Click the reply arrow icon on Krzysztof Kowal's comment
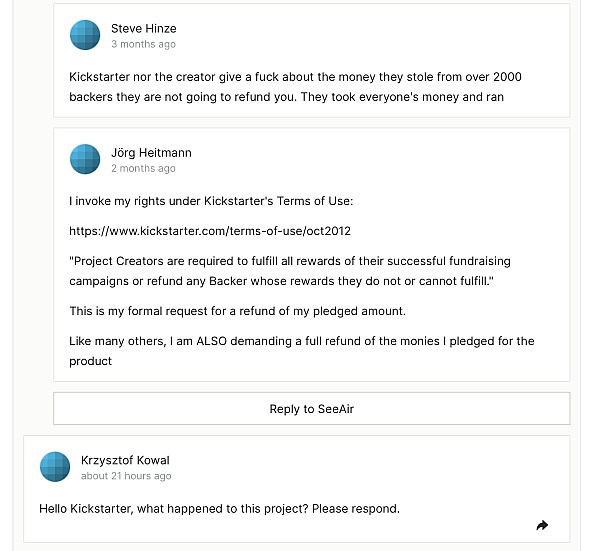Screen dimensions: 600x551 click(x=542, y=525)
